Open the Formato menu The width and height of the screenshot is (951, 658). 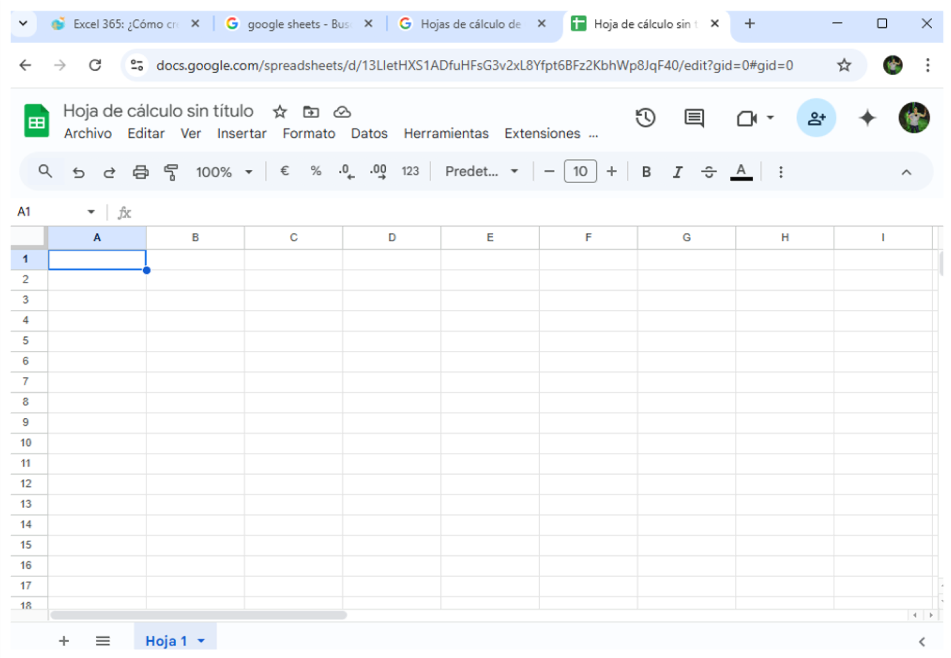pos(308,134)
